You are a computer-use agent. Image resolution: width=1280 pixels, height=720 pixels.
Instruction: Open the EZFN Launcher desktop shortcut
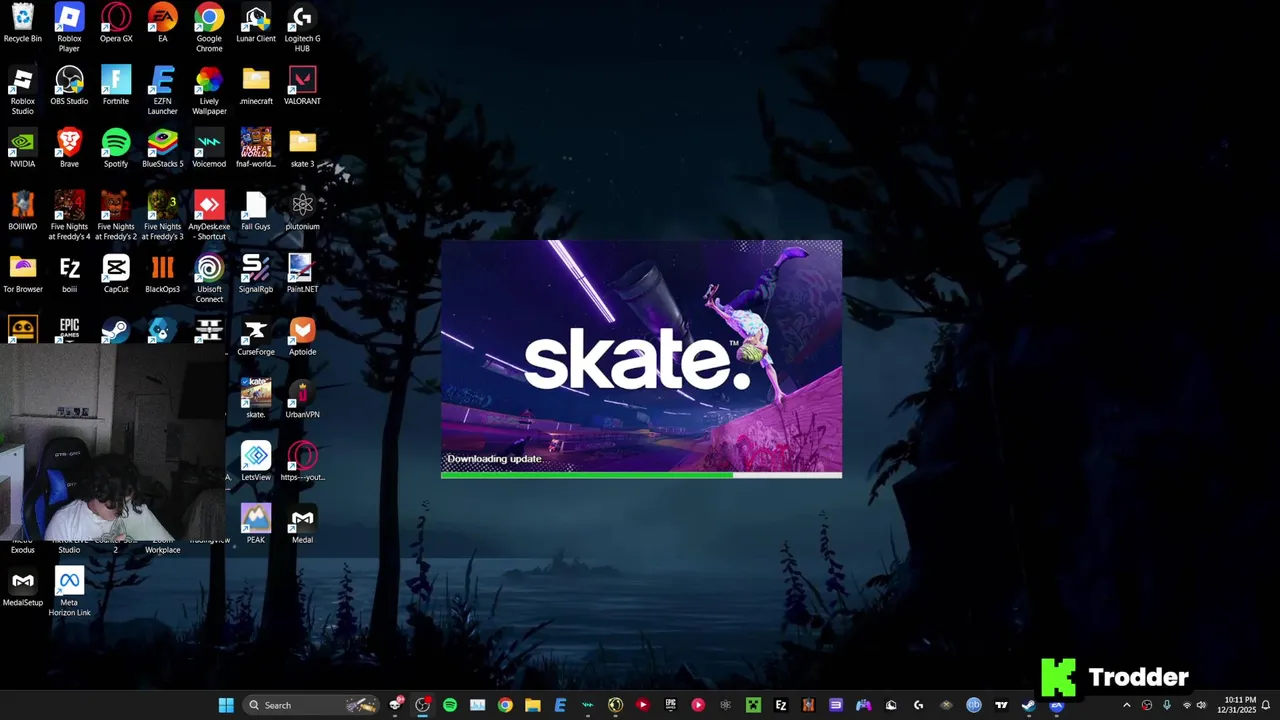162,91
